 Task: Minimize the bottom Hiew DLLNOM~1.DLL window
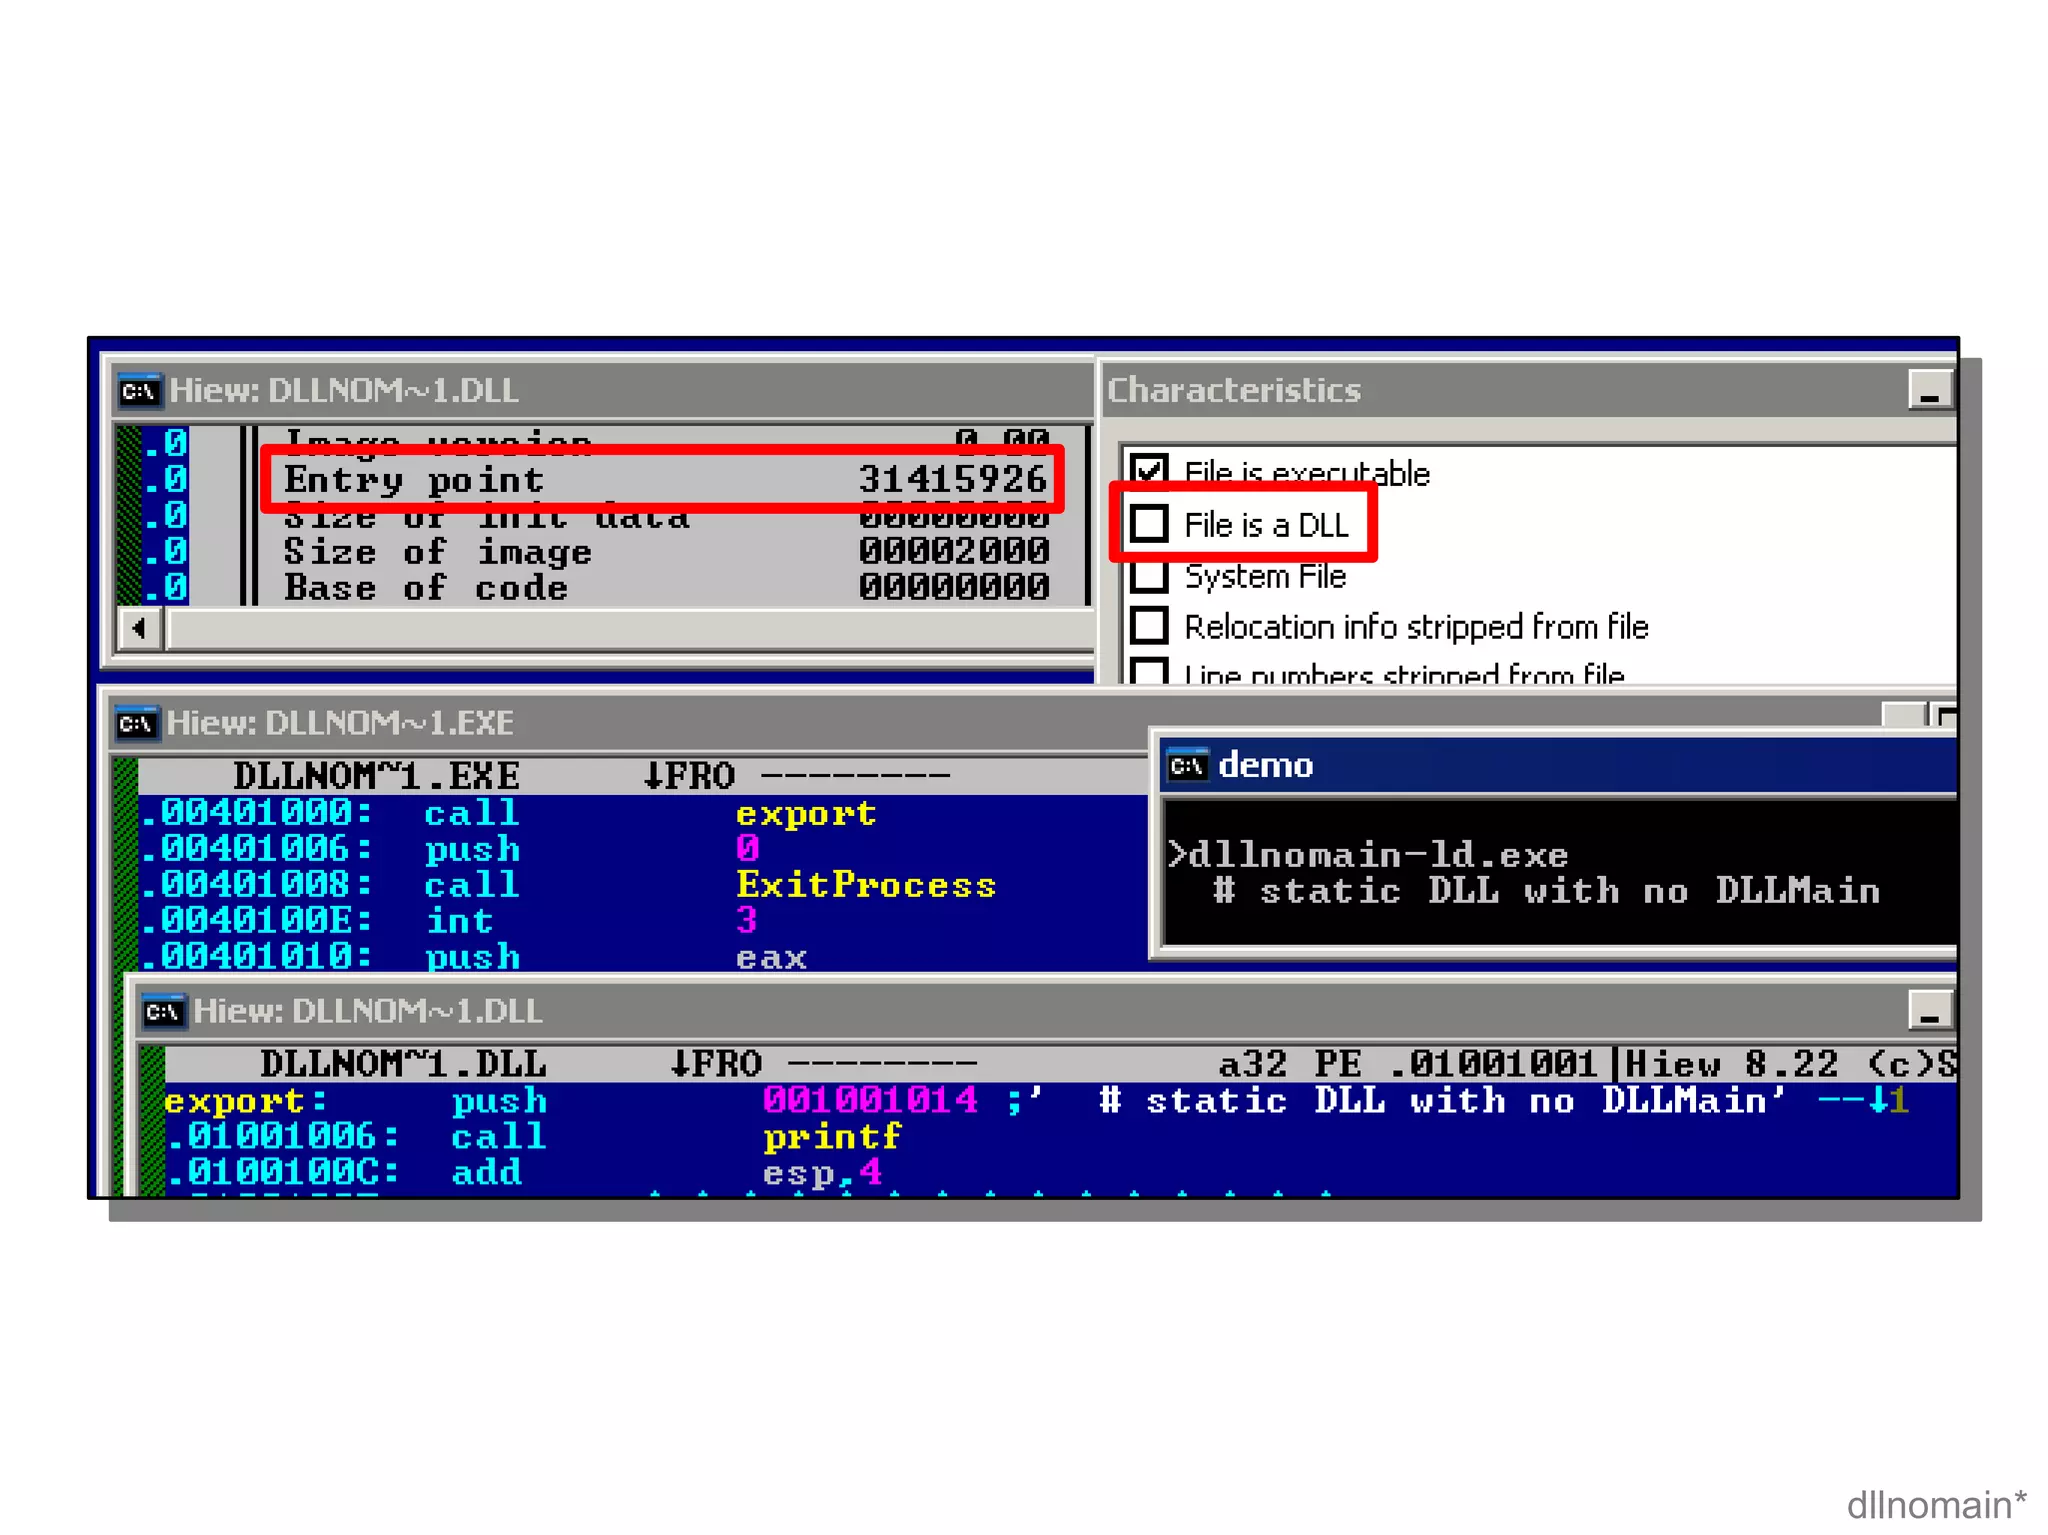pyautogui.click(x=1929, y=1011)
